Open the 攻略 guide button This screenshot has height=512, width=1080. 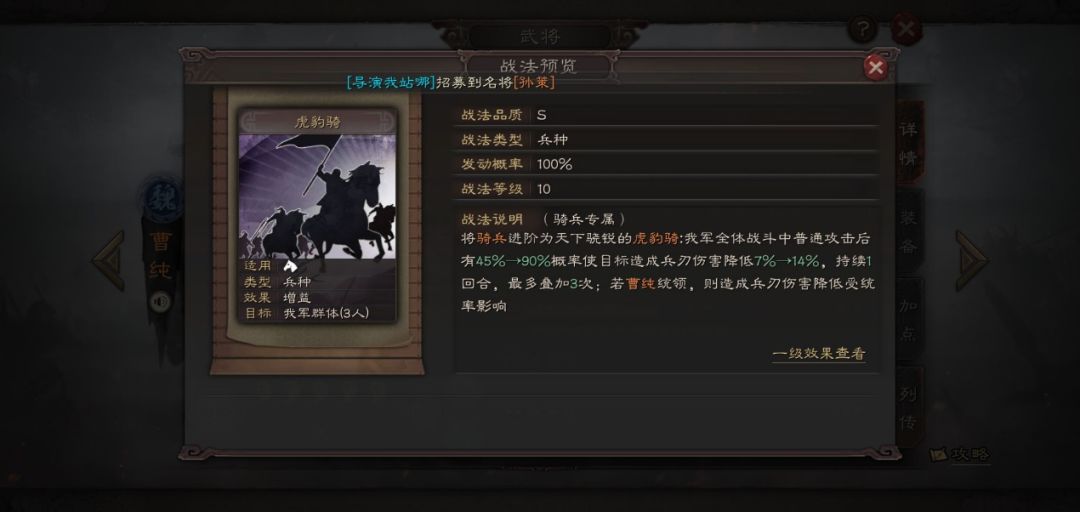pyautogui.click(x=960, y=454)
